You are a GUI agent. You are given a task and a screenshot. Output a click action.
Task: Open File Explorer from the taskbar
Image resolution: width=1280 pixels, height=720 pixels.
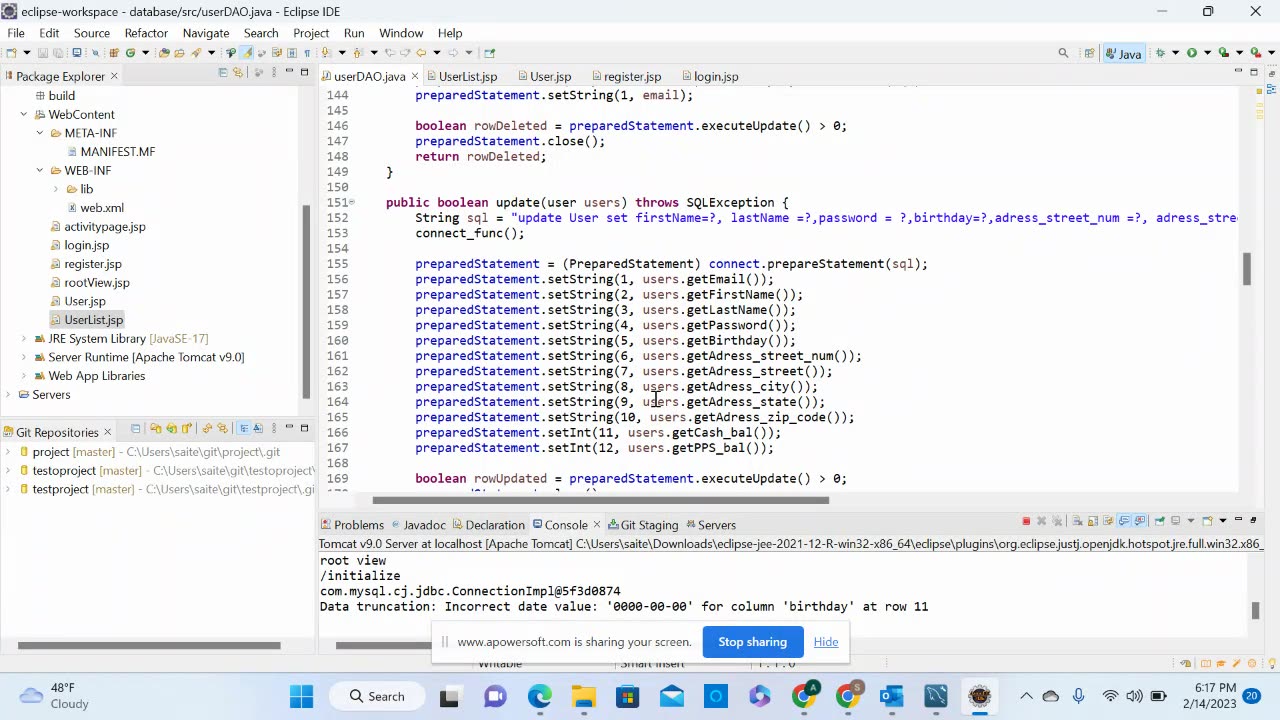point(584,696)
